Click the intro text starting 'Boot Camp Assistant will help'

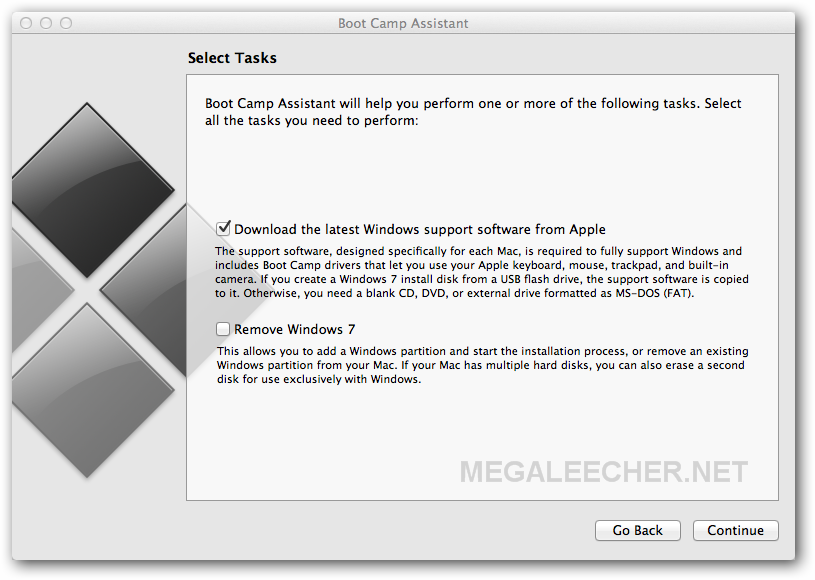point(473,112)
